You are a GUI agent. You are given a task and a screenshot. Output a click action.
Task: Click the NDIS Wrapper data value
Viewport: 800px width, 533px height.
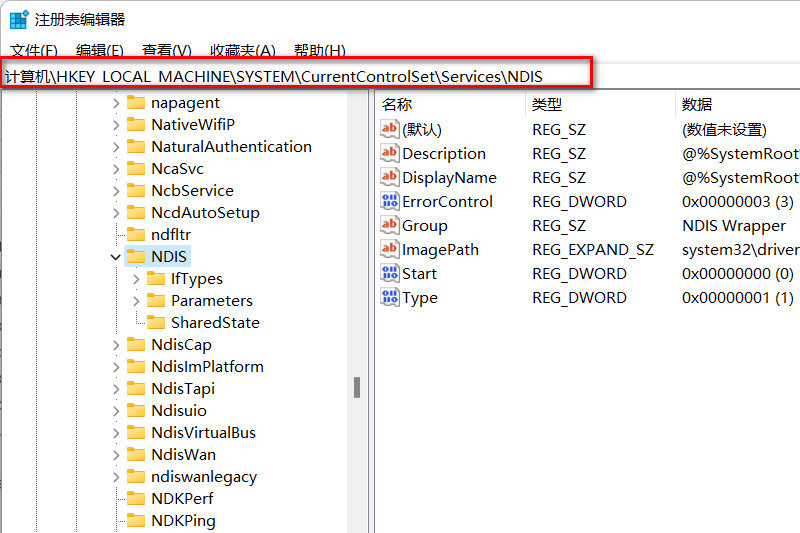pyautogui.click(x=734, y=225)
